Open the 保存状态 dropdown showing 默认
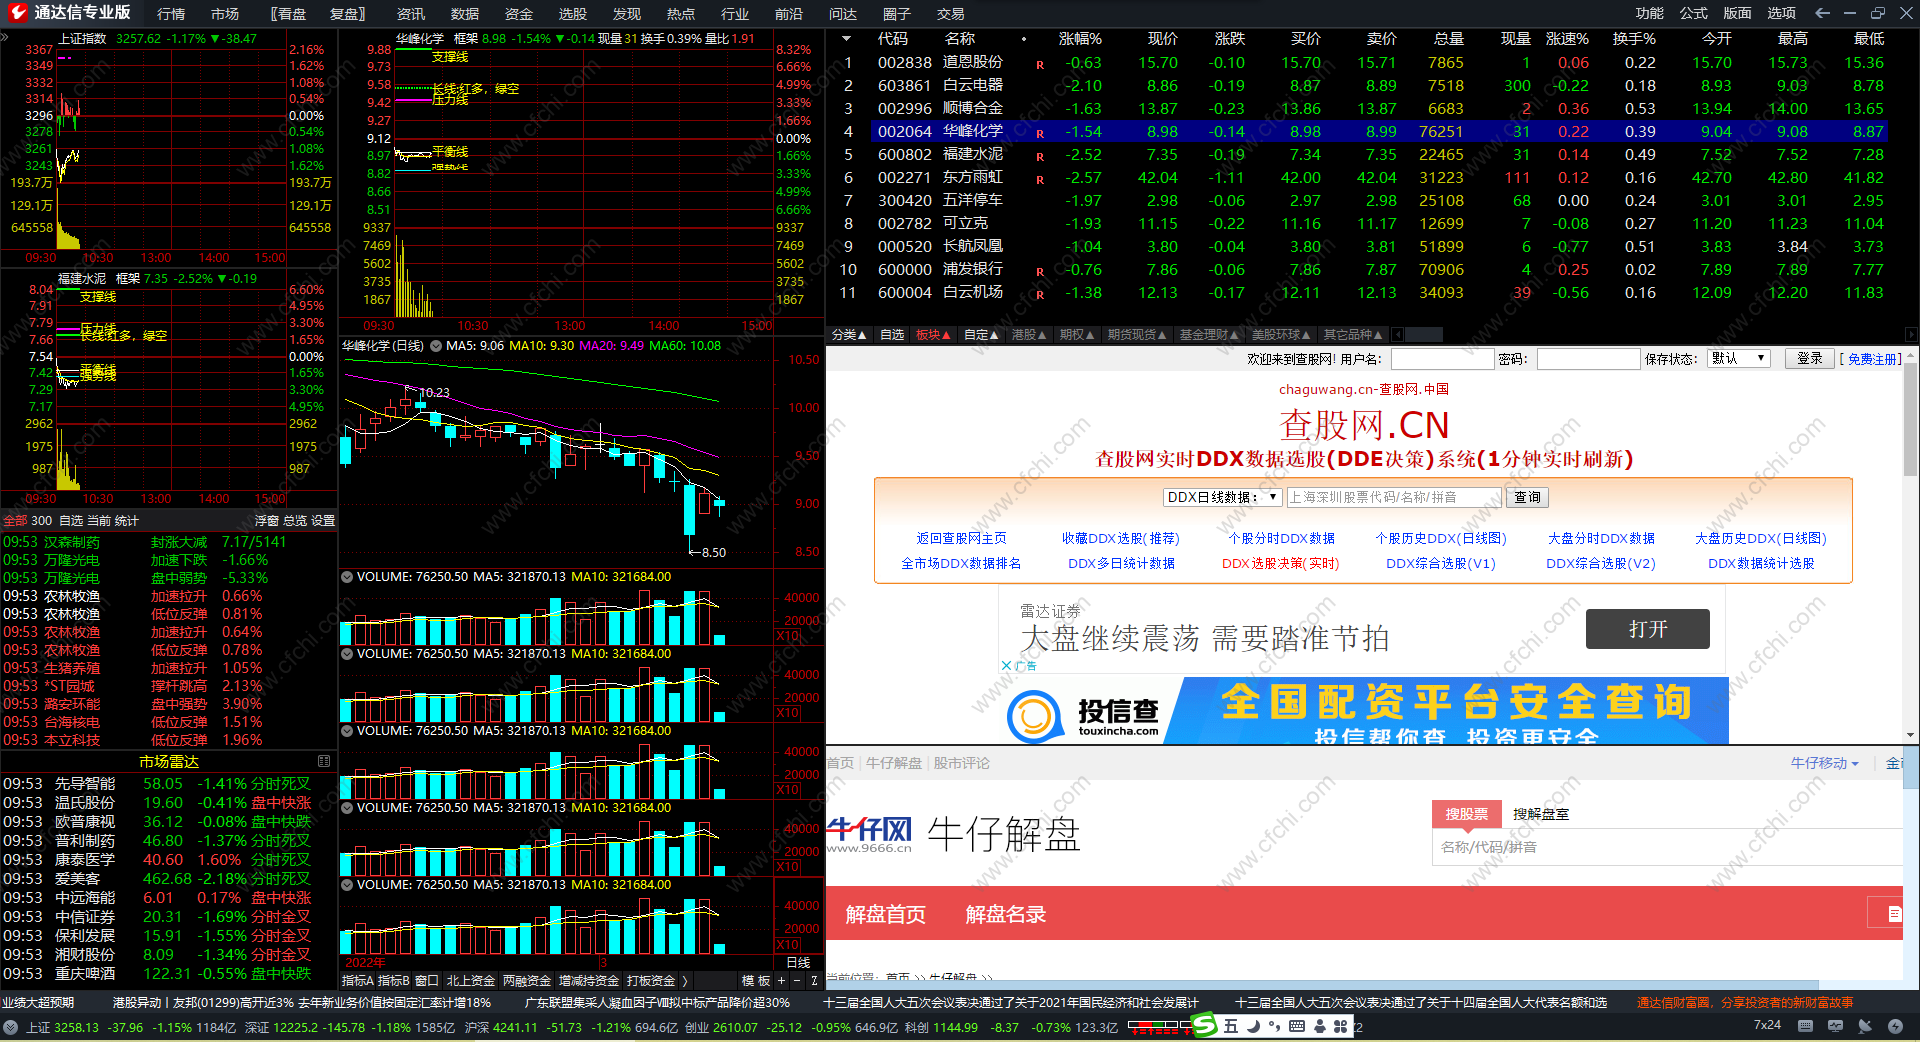This screenshot has height=1042, width=1920. pos(1739,358)
